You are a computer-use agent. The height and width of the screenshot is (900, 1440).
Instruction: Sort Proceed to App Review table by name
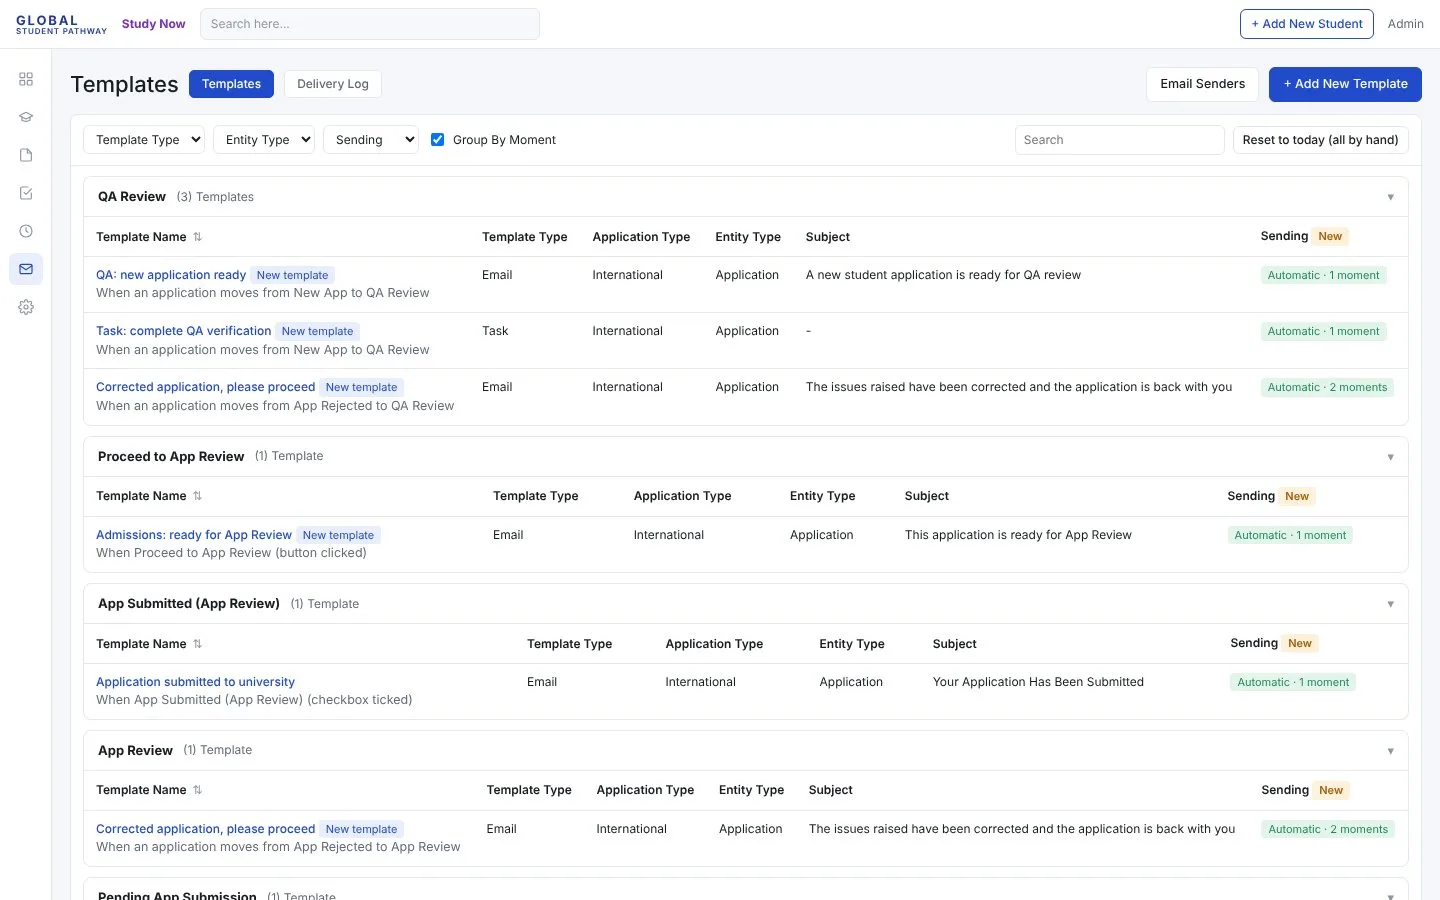(x=197, y=496)
